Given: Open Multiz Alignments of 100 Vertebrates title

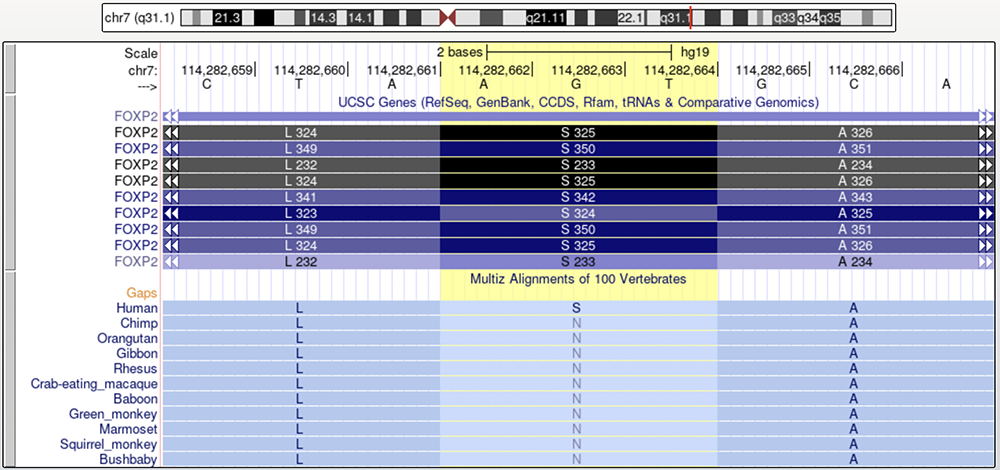Looking at the screenshot, I should tap(578, 279).
